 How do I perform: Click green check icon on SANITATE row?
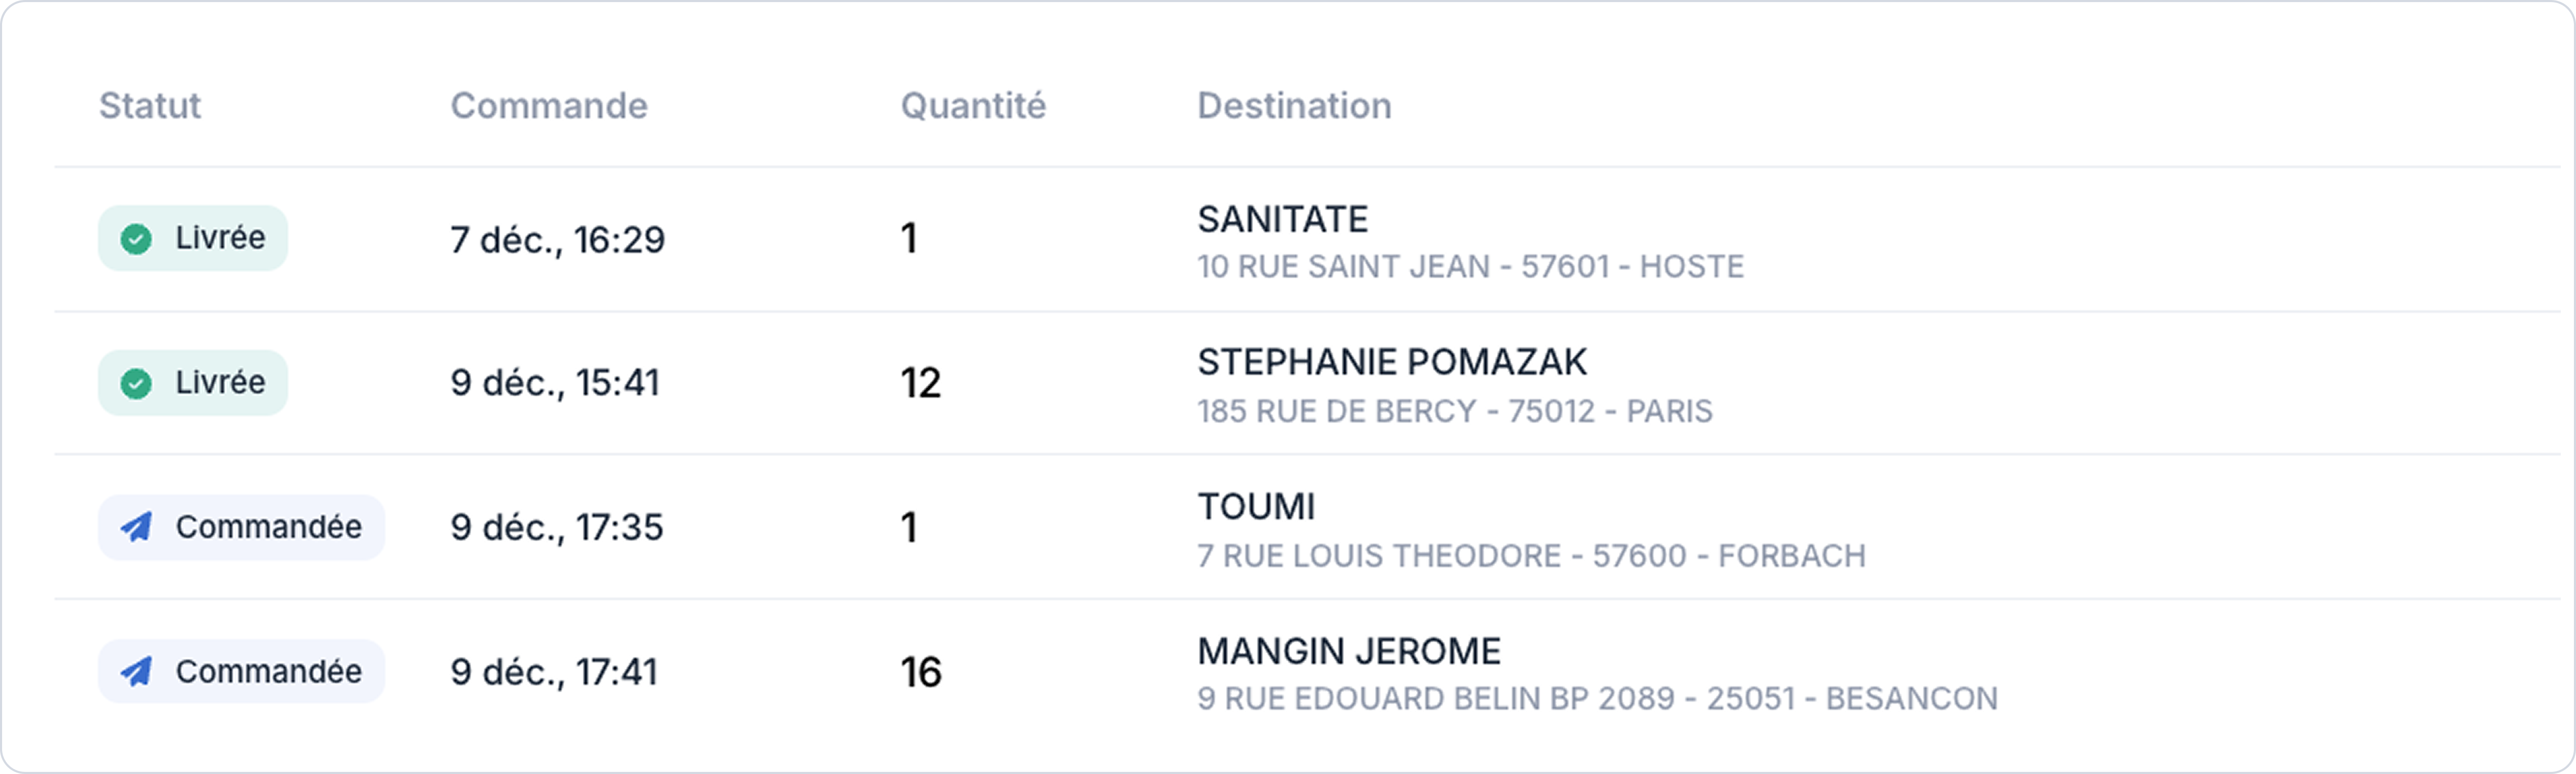(136, 239)
